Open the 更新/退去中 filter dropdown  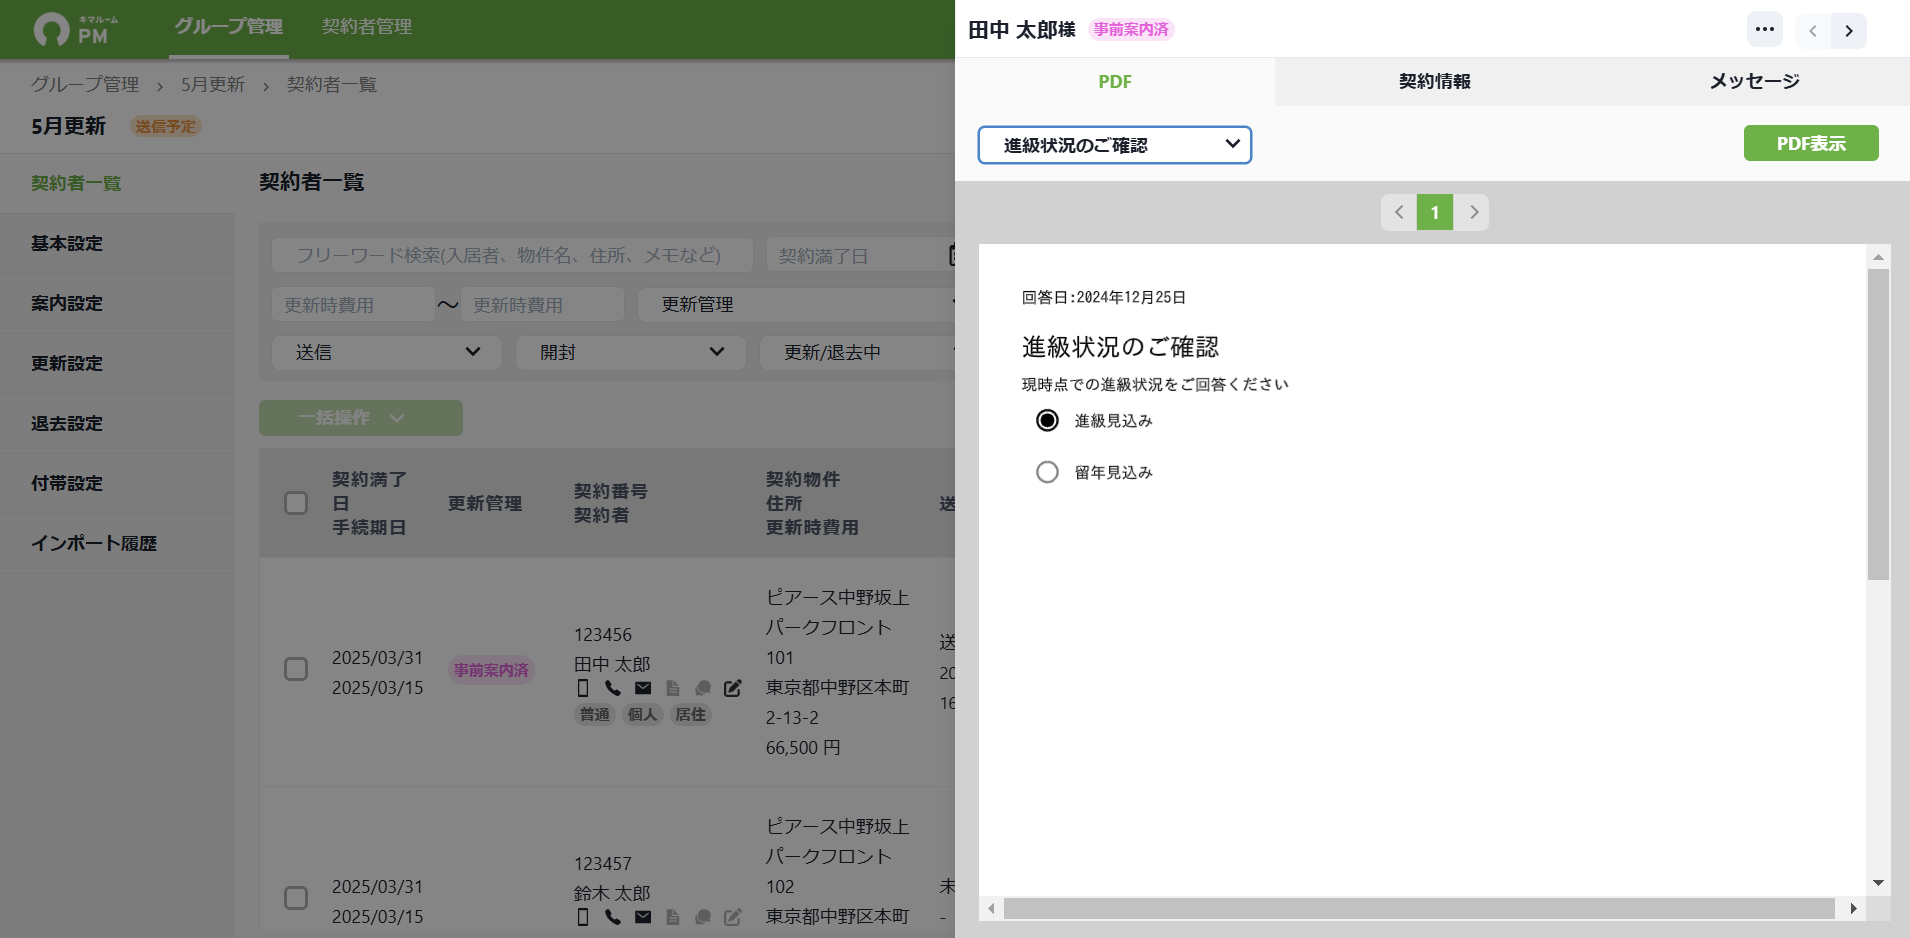[858, 352]
